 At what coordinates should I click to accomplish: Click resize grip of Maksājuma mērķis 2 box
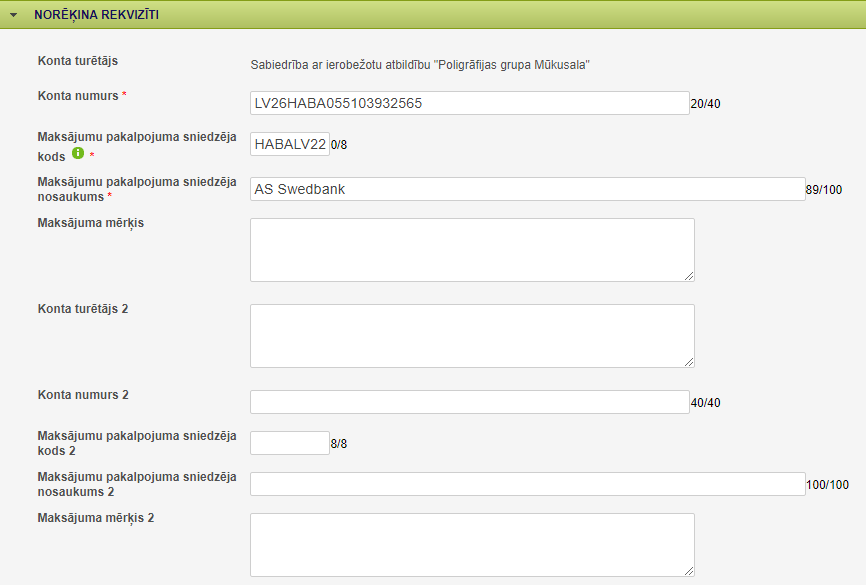(x=689, y=571)
